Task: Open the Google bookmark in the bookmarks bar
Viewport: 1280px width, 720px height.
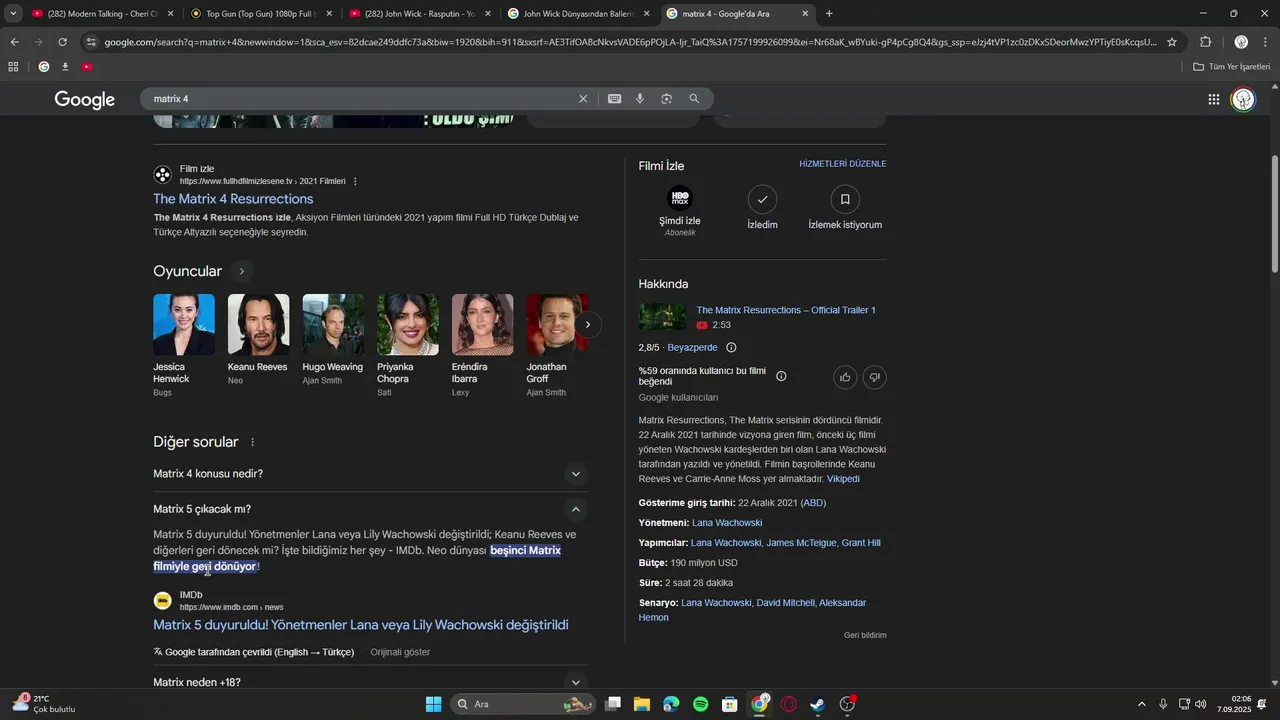Action: click(43, 67)
